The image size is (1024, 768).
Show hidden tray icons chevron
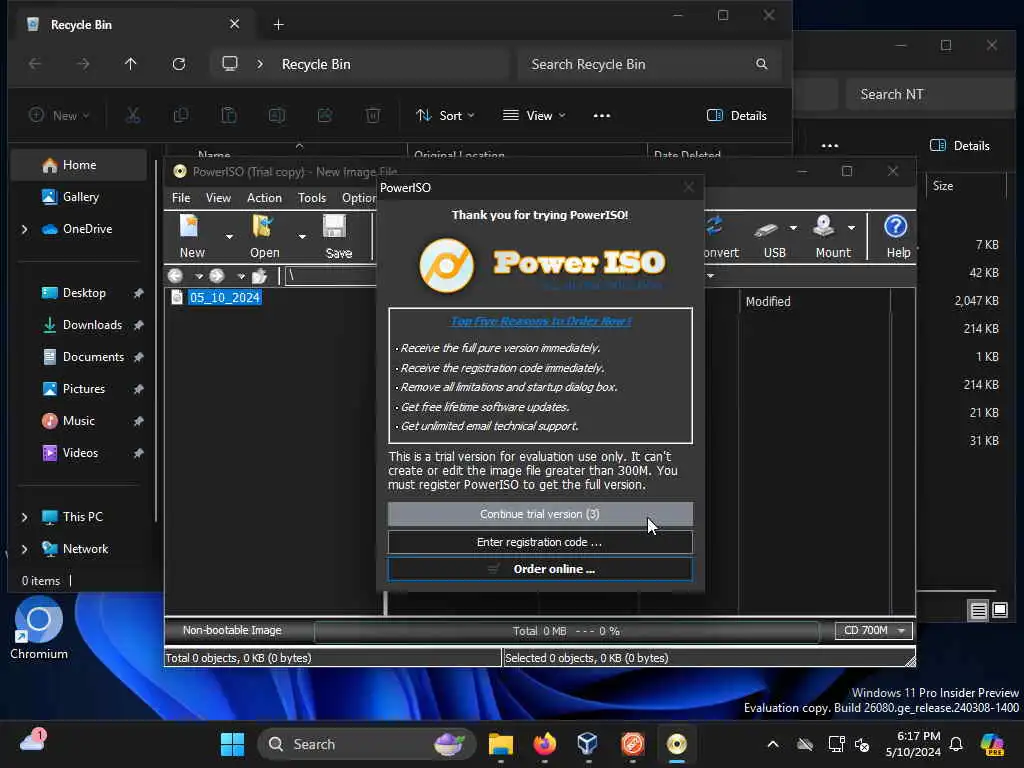tap(773, 744)
